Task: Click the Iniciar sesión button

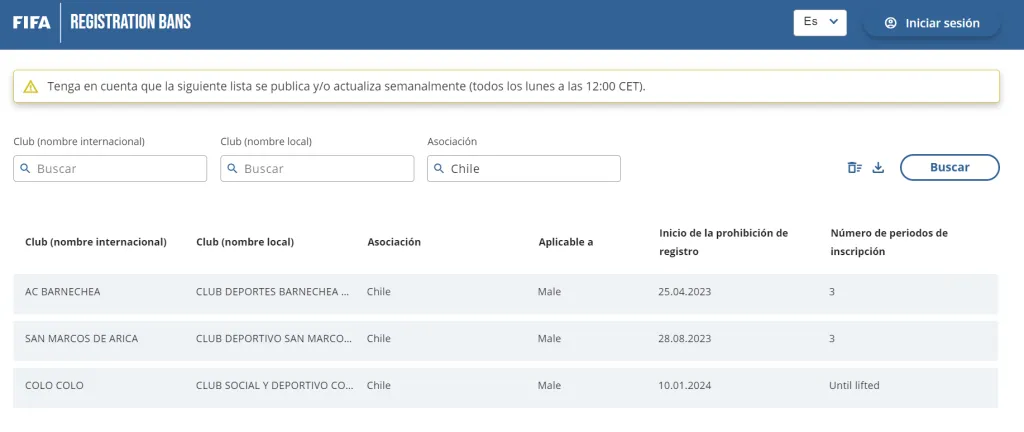Action: pos(932,23)
